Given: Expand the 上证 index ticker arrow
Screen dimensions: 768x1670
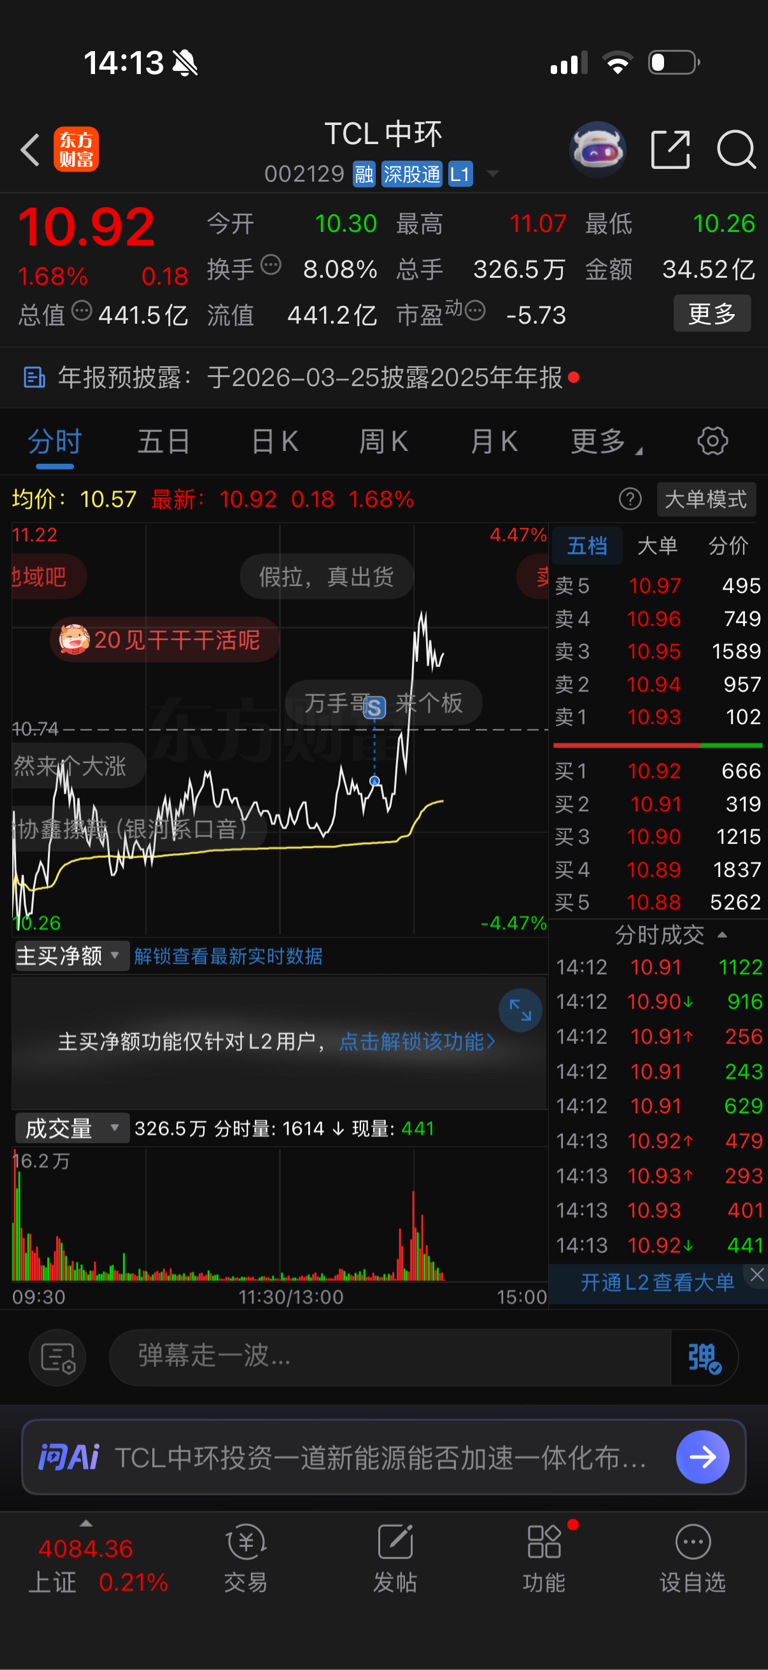Looking at the screenshot, I should click(x=86, y=1523).
